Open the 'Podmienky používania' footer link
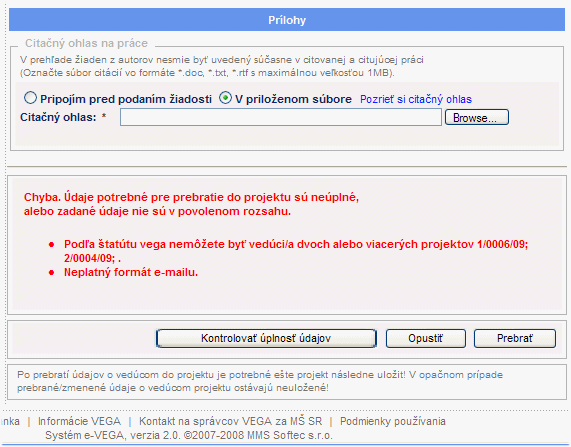Viewport: 571px width, 447px height. point(393,421)
